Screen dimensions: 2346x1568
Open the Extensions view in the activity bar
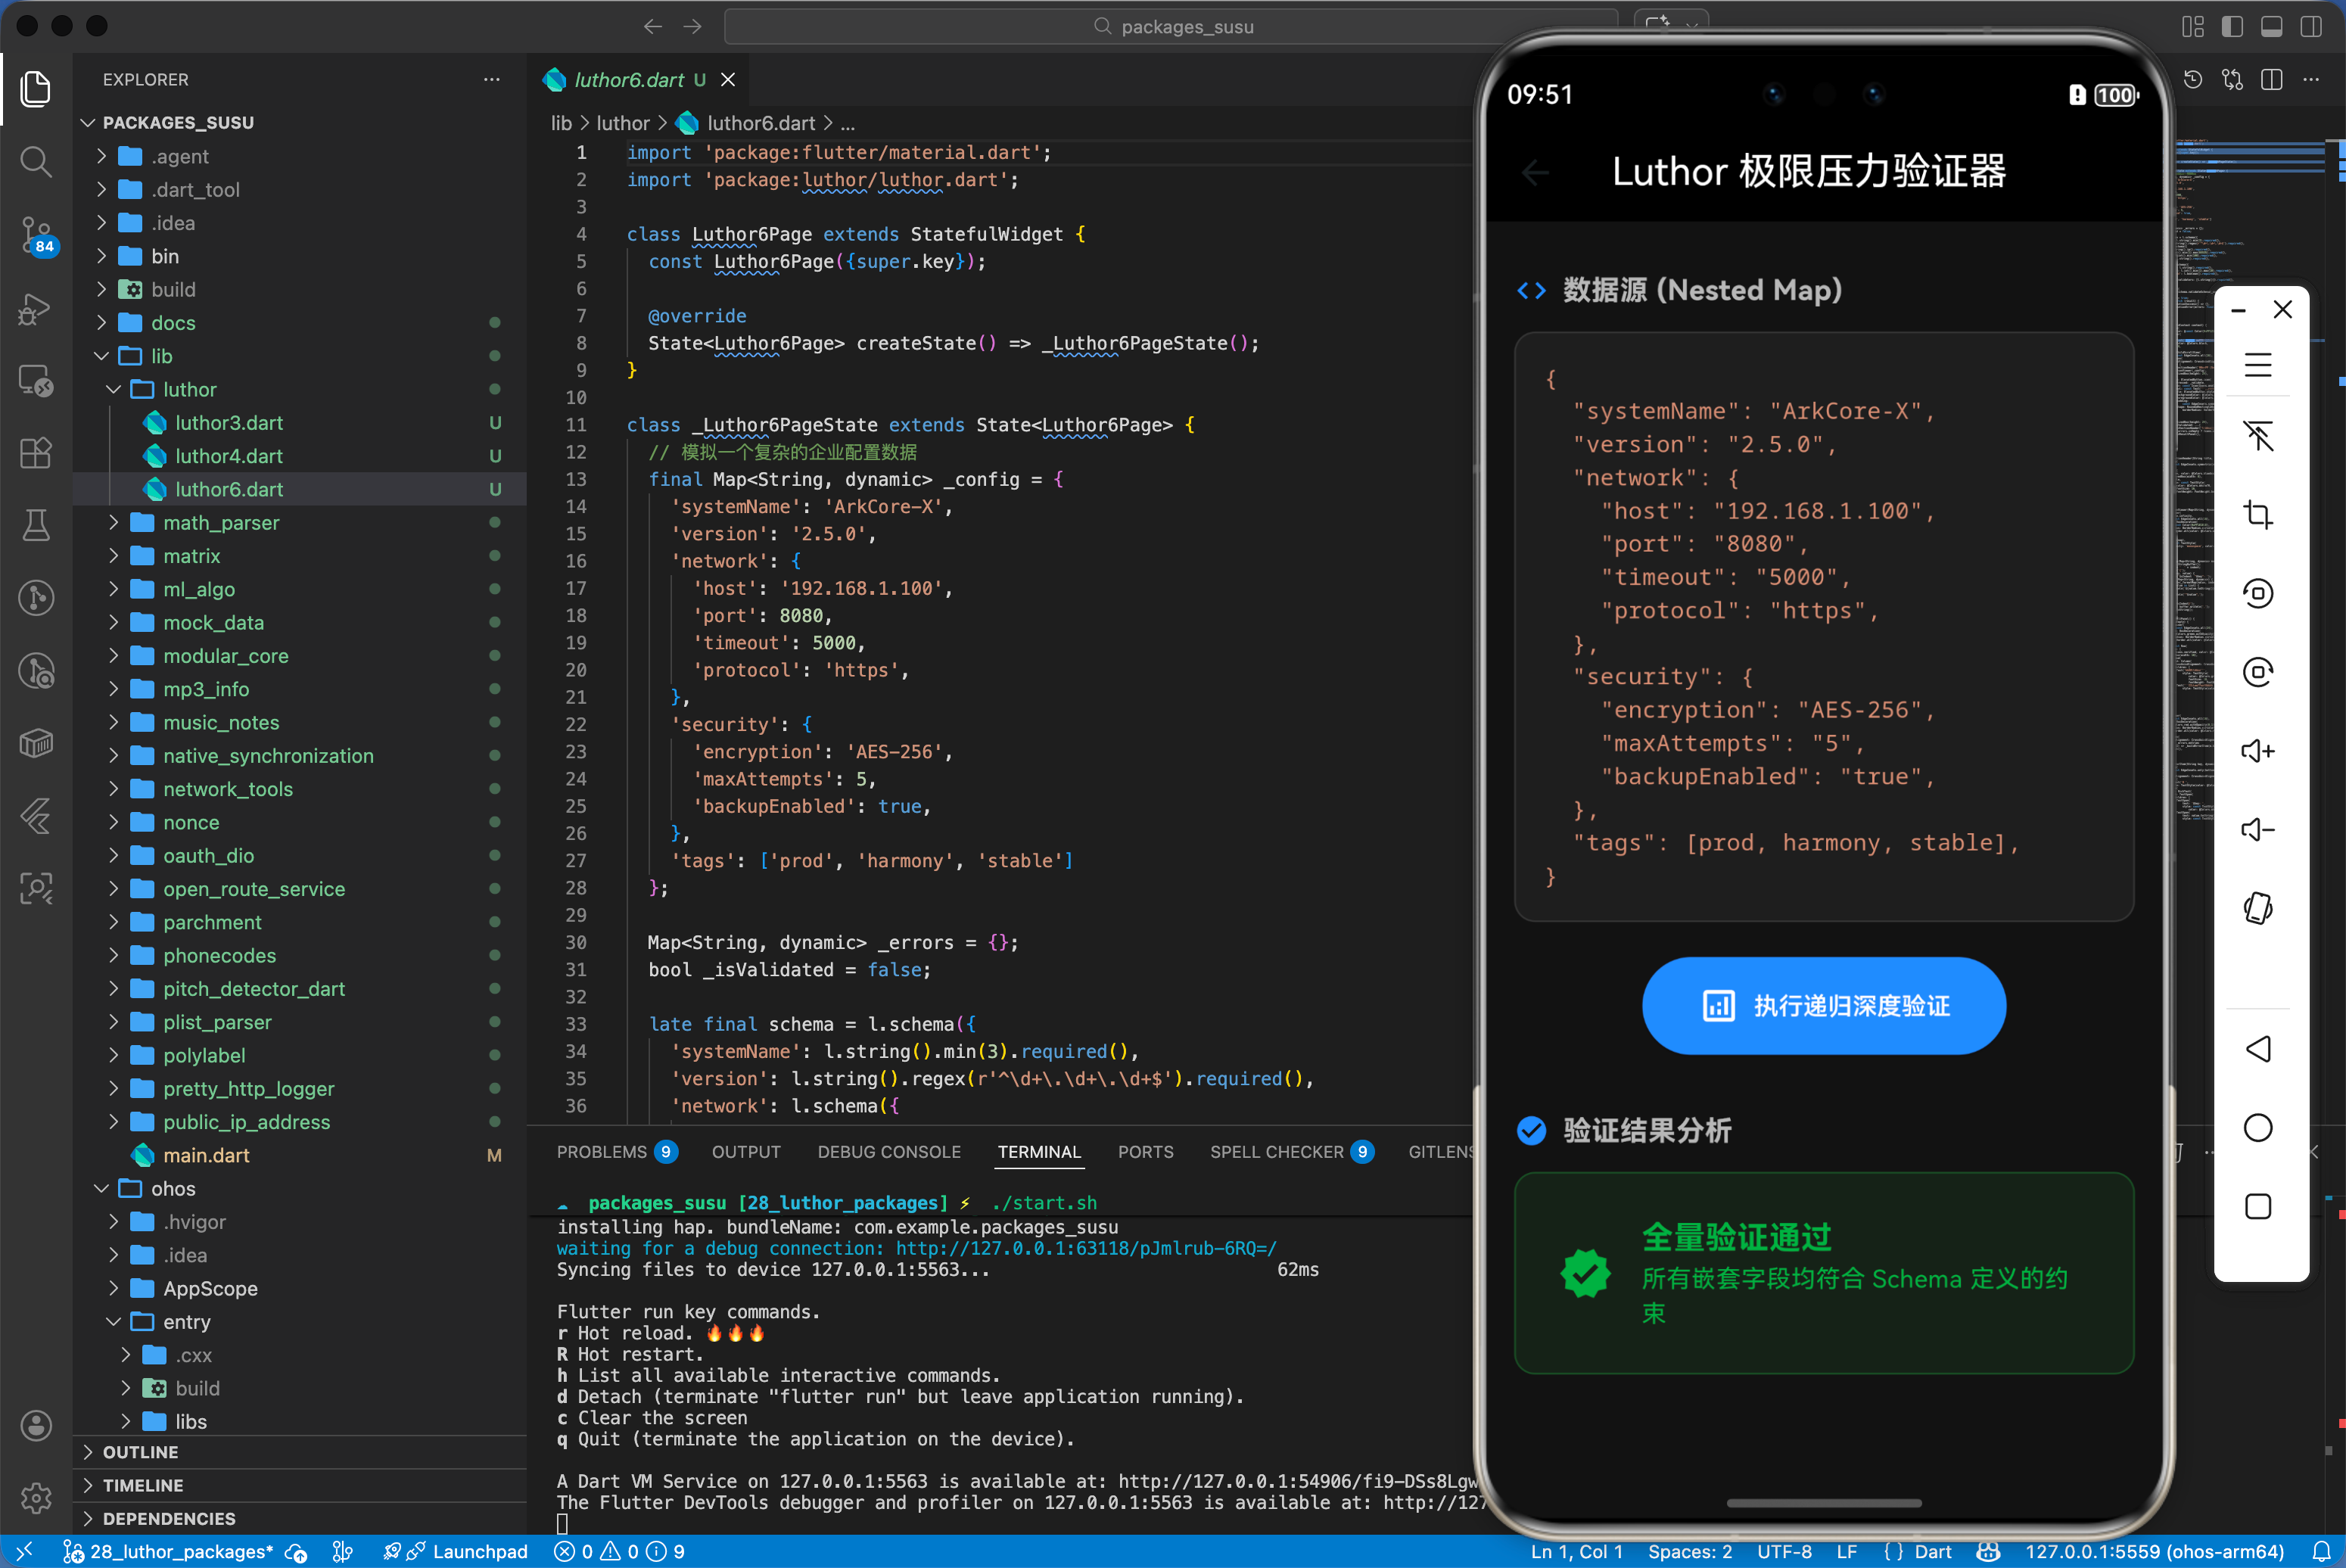pos(36,453)
